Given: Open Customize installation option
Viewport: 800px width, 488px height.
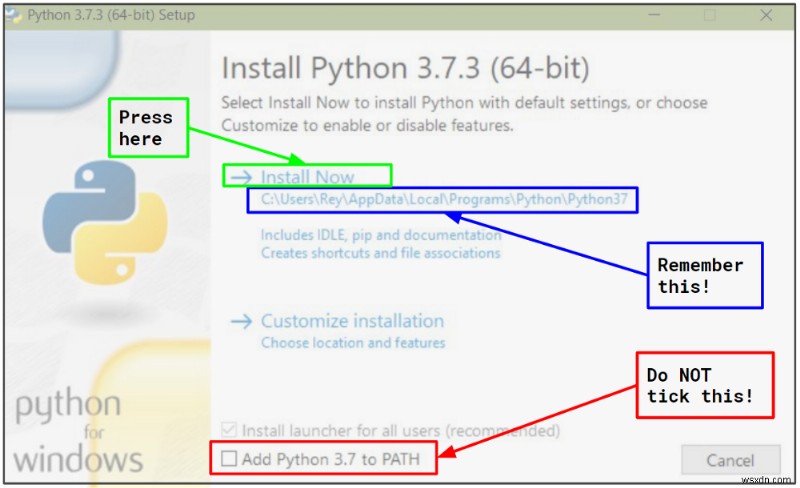Looking at the screenshot, I should 352,321.
